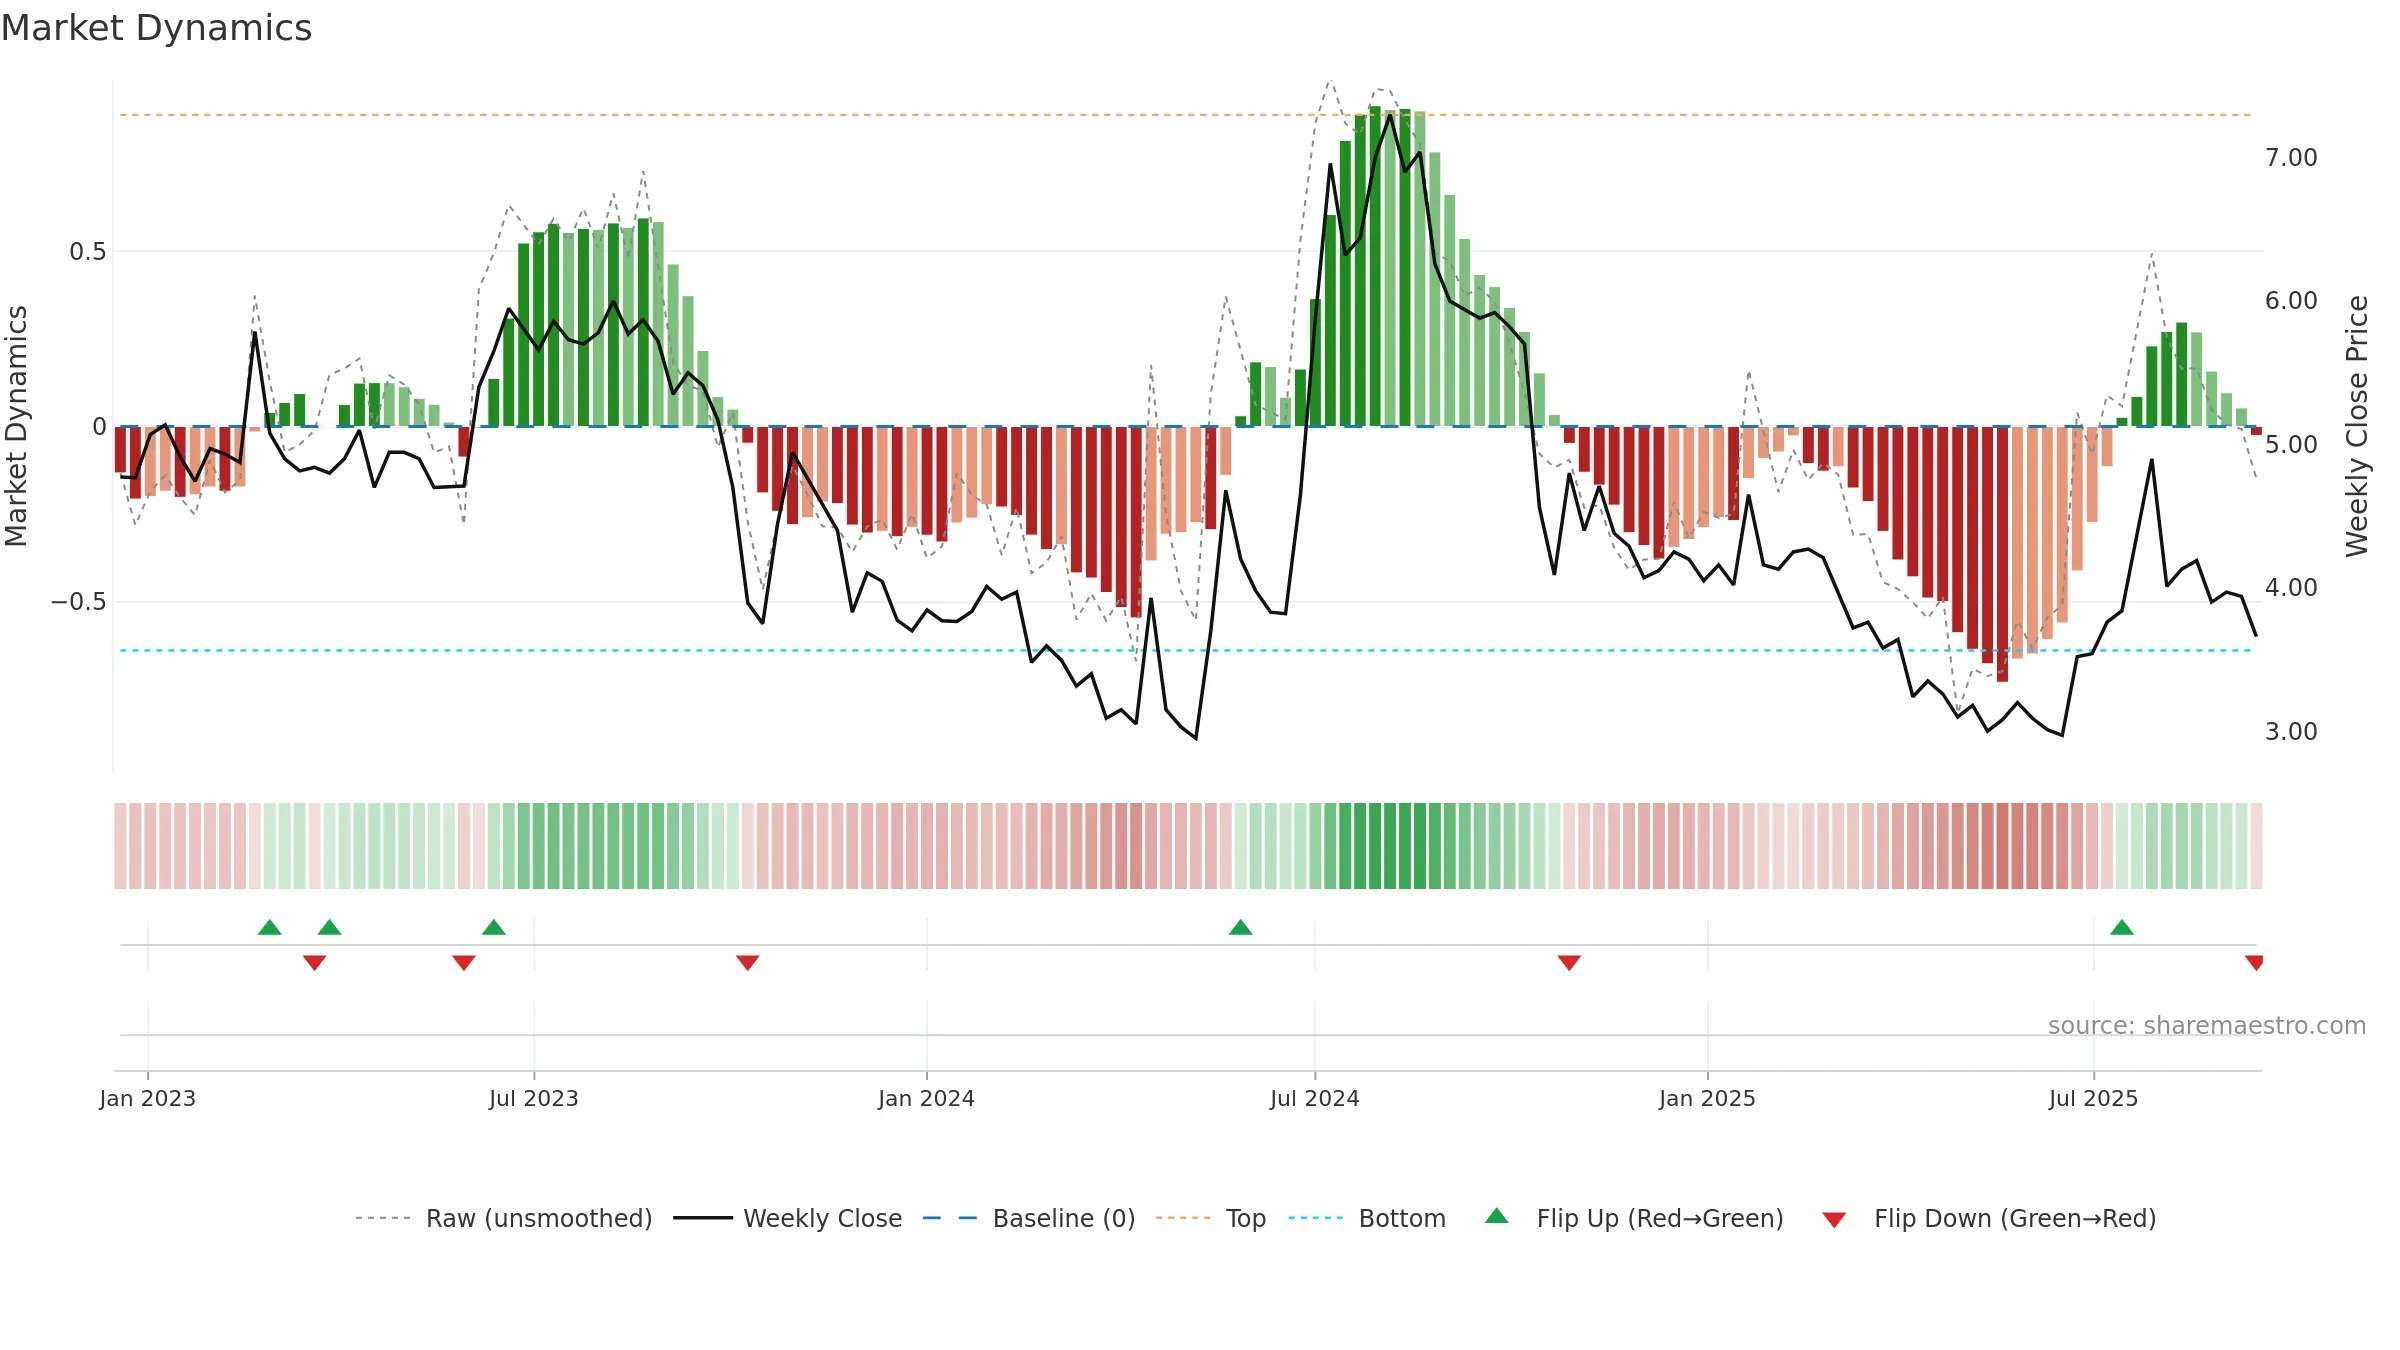The height and width of the screenshot is (1350, 2400).
Task: Click the 4.00 price axis tick
Action: pyautogui.click(x=2291, y=588)
